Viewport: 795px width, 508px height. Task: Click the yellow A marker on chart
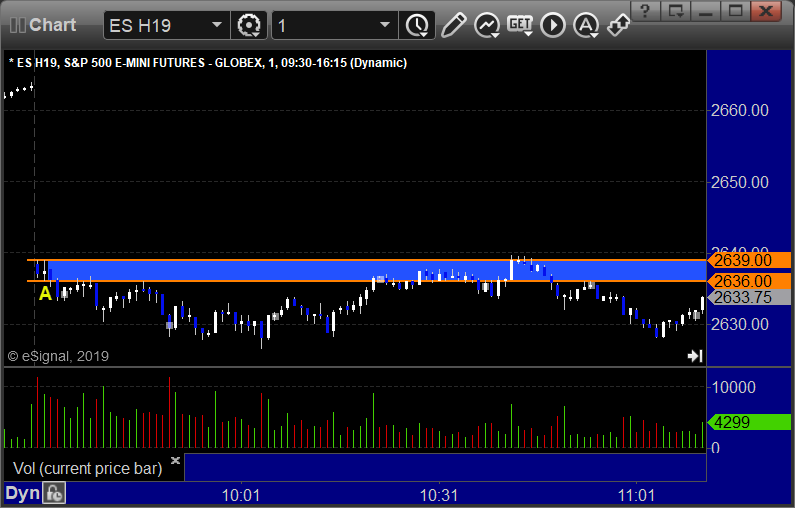(x=45, y=293)
